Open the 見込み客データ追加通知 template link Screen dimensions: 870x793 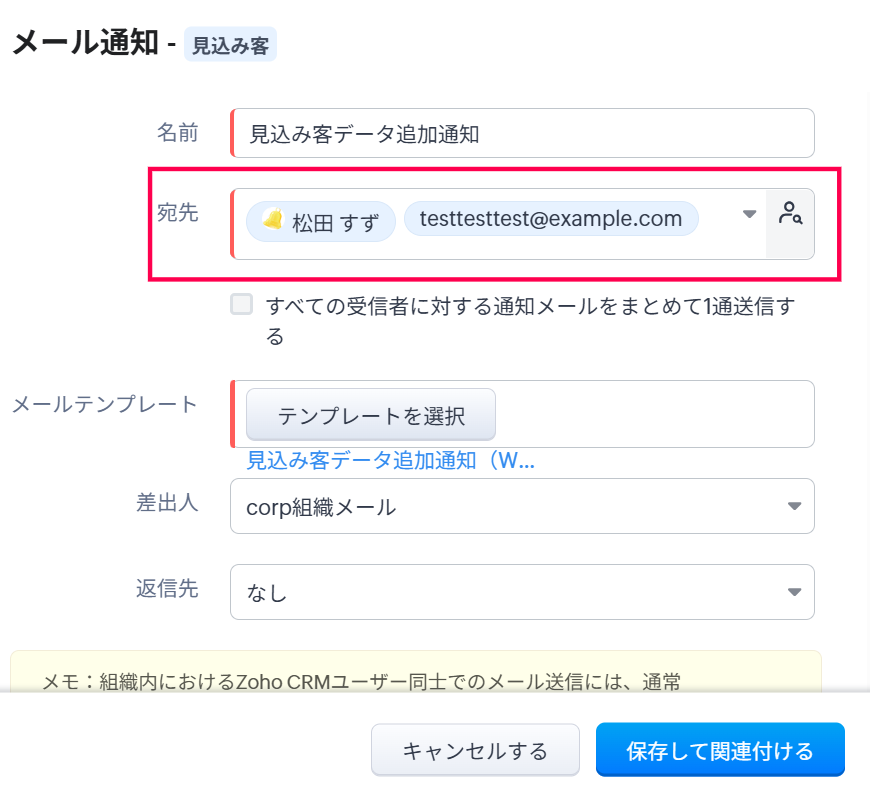[x=391, y=461]
